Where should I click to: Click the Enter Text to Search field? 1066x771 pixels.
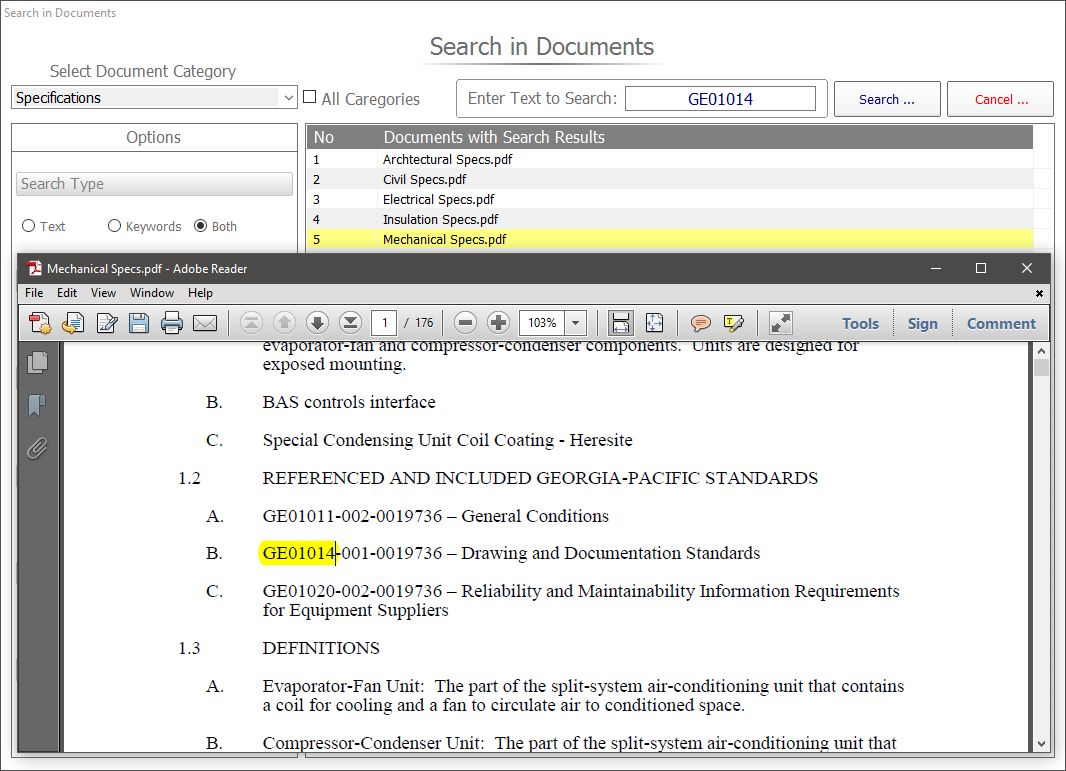point(720,99)
